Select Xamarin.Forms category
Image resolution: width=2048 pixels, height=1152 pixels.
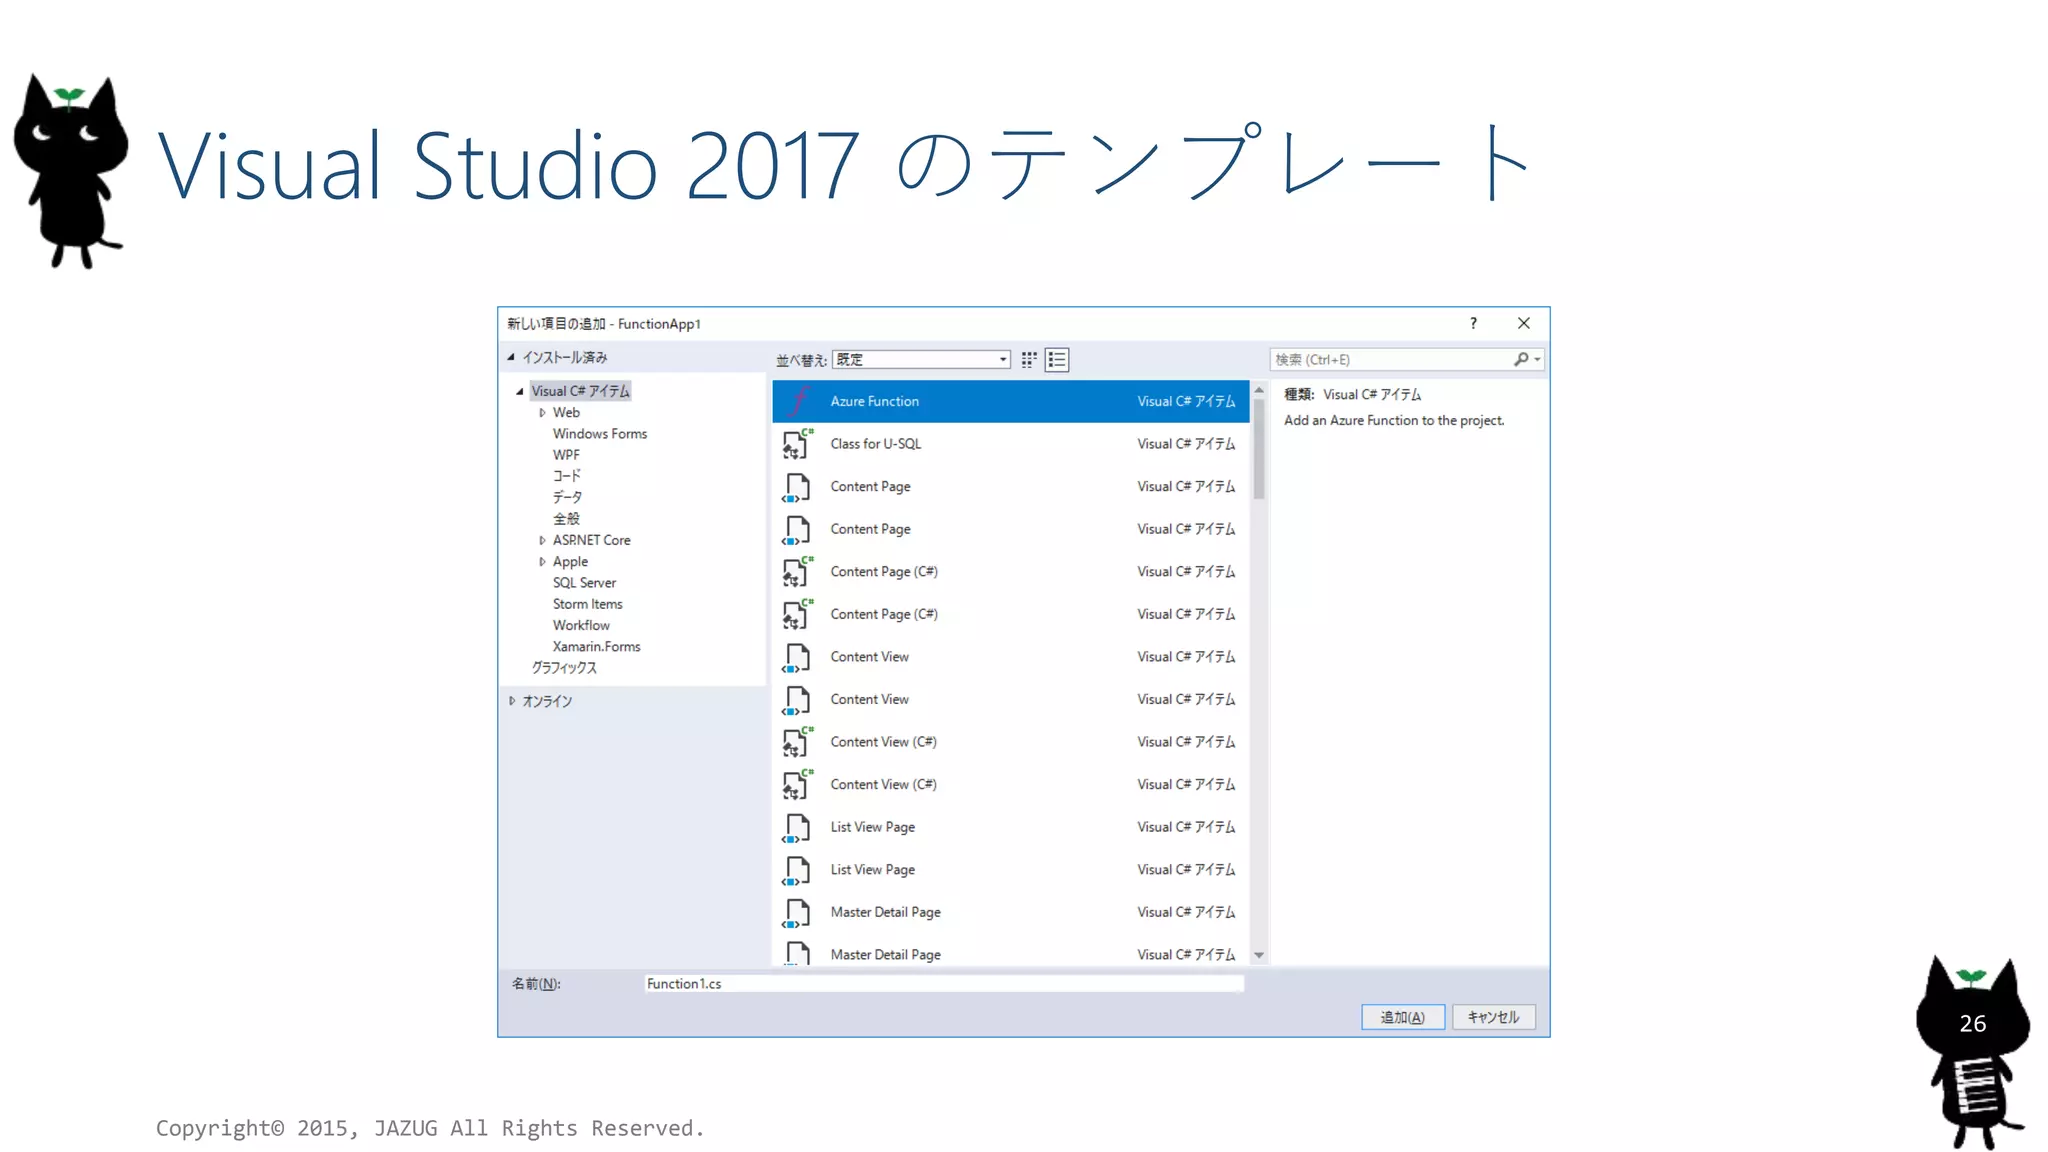click(x=596, y=647)
